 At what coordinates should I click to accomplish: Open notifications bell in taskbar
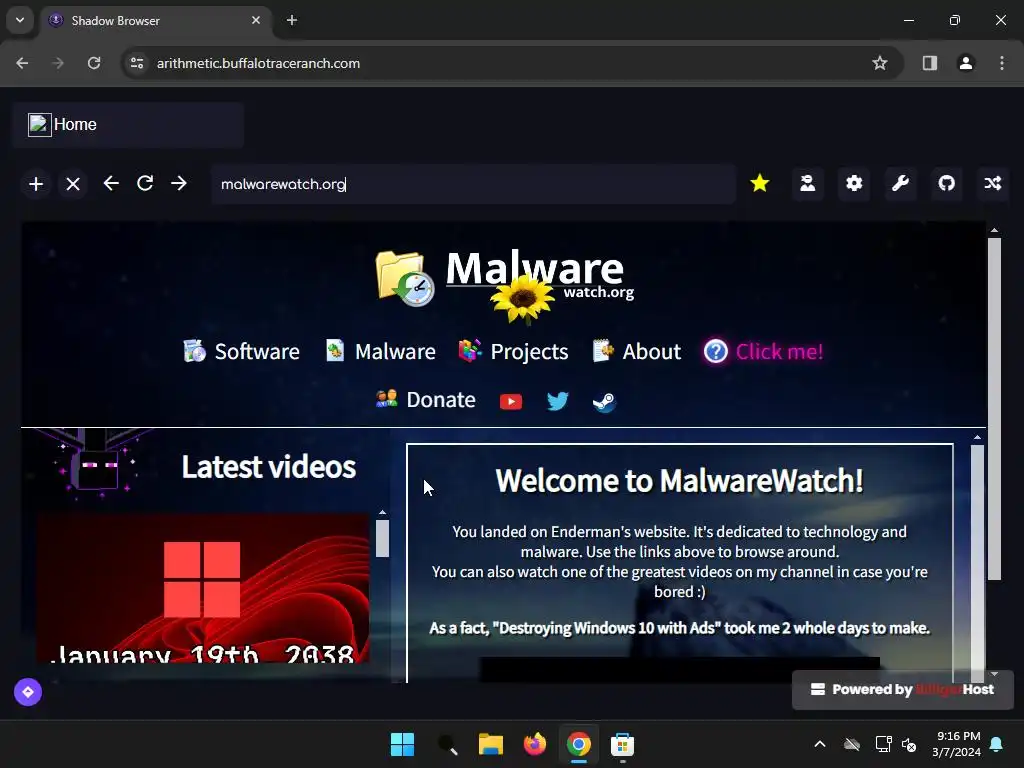pos(997,744)
